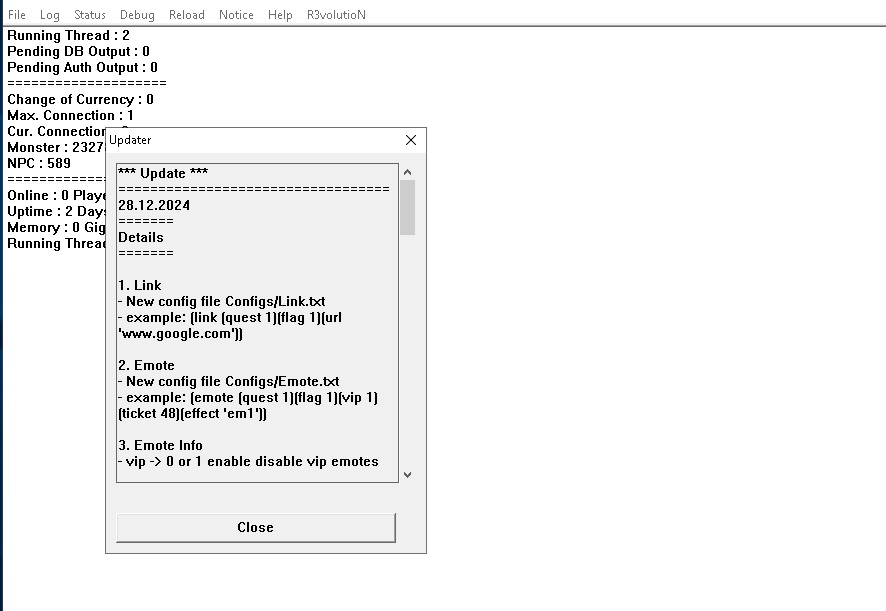Click the '3. Emote Info' heading
Screen dimensions: 886x611
tap(160, 445)
